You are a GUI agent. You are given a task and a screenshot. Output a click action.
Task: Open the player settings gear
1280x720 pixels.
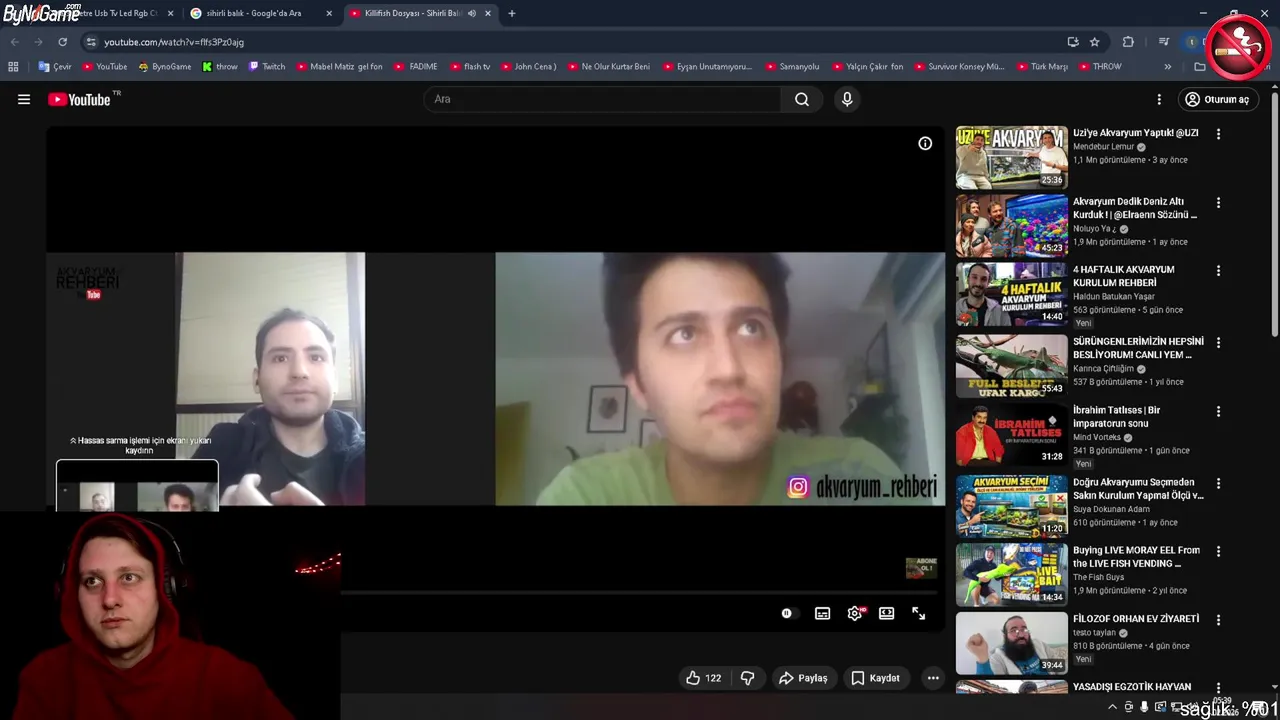(854, 613)
